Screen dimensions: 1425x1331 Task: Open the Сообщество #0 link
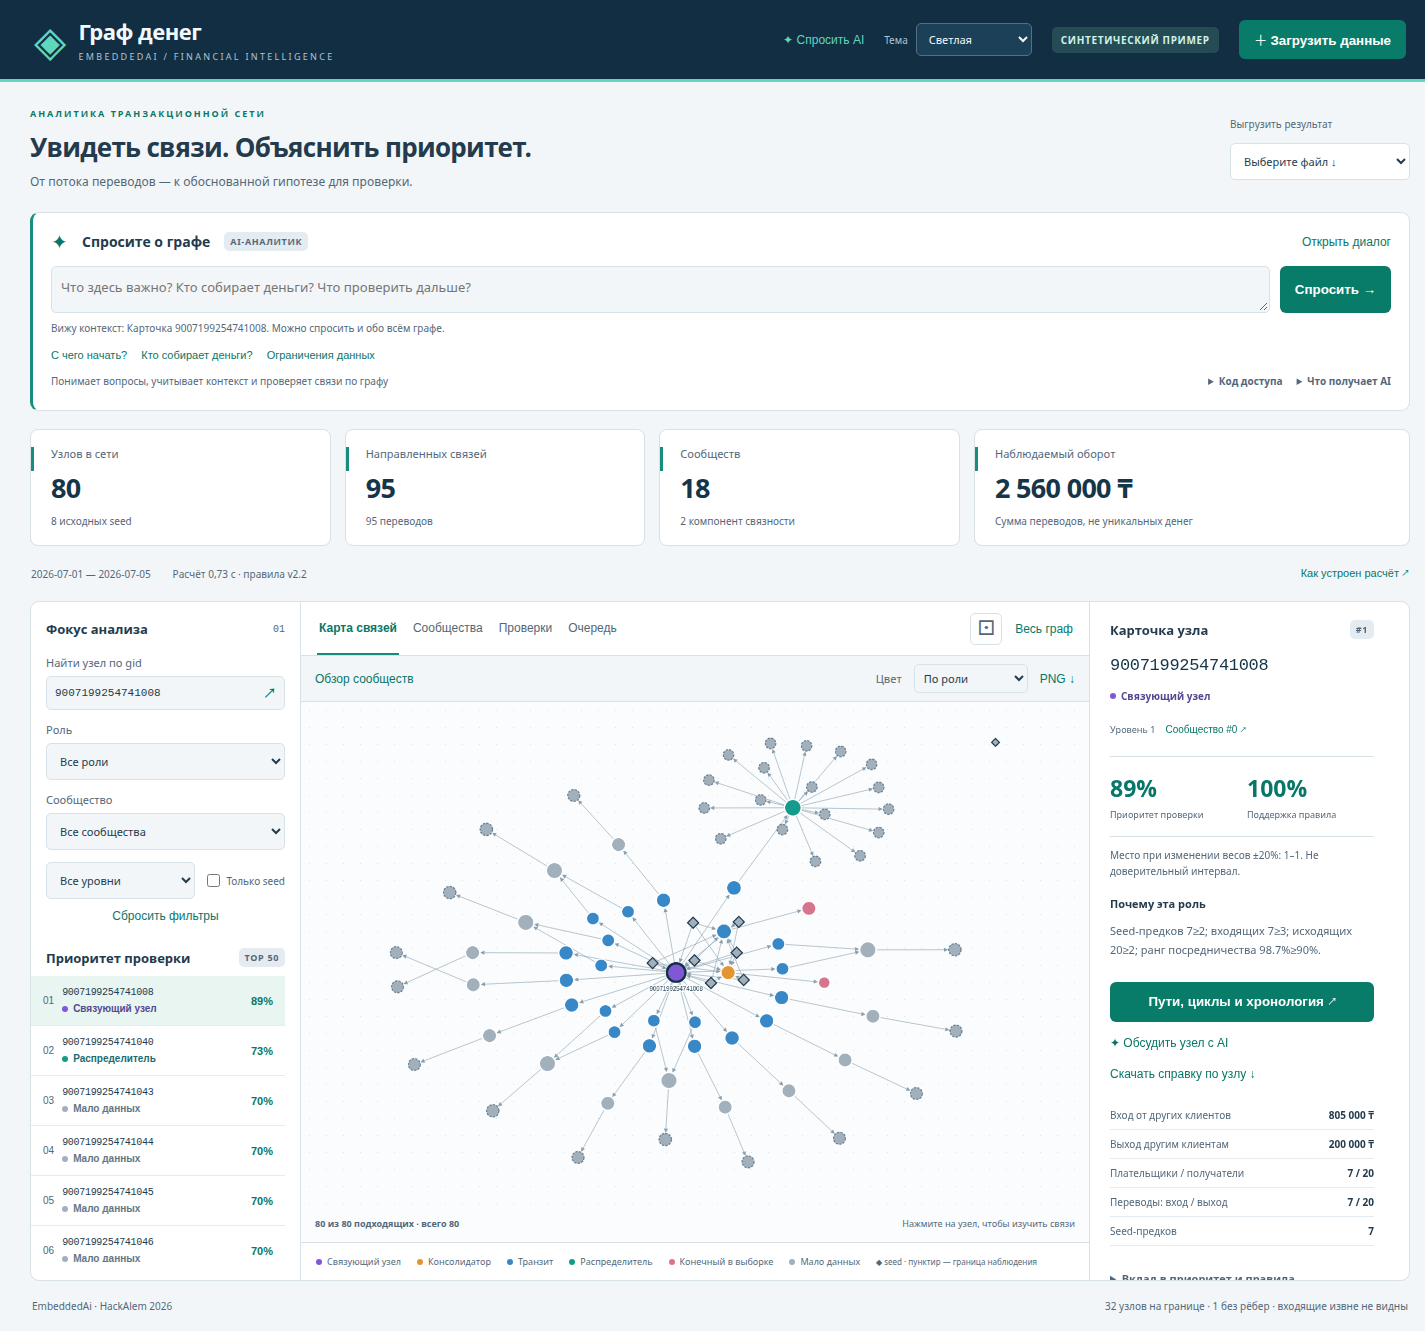1206,729
